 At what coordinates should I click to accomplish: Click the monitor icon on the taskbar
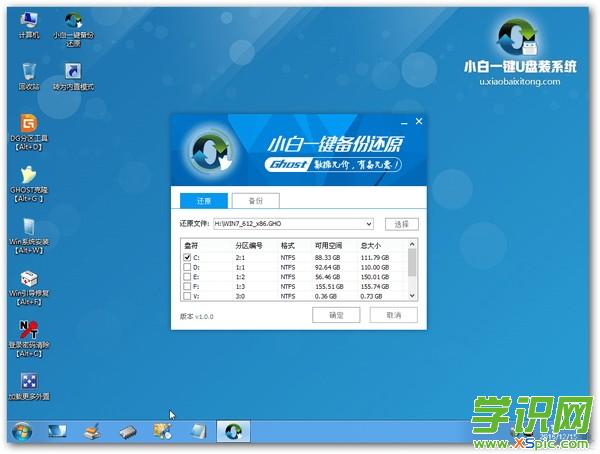pos(57,432)
